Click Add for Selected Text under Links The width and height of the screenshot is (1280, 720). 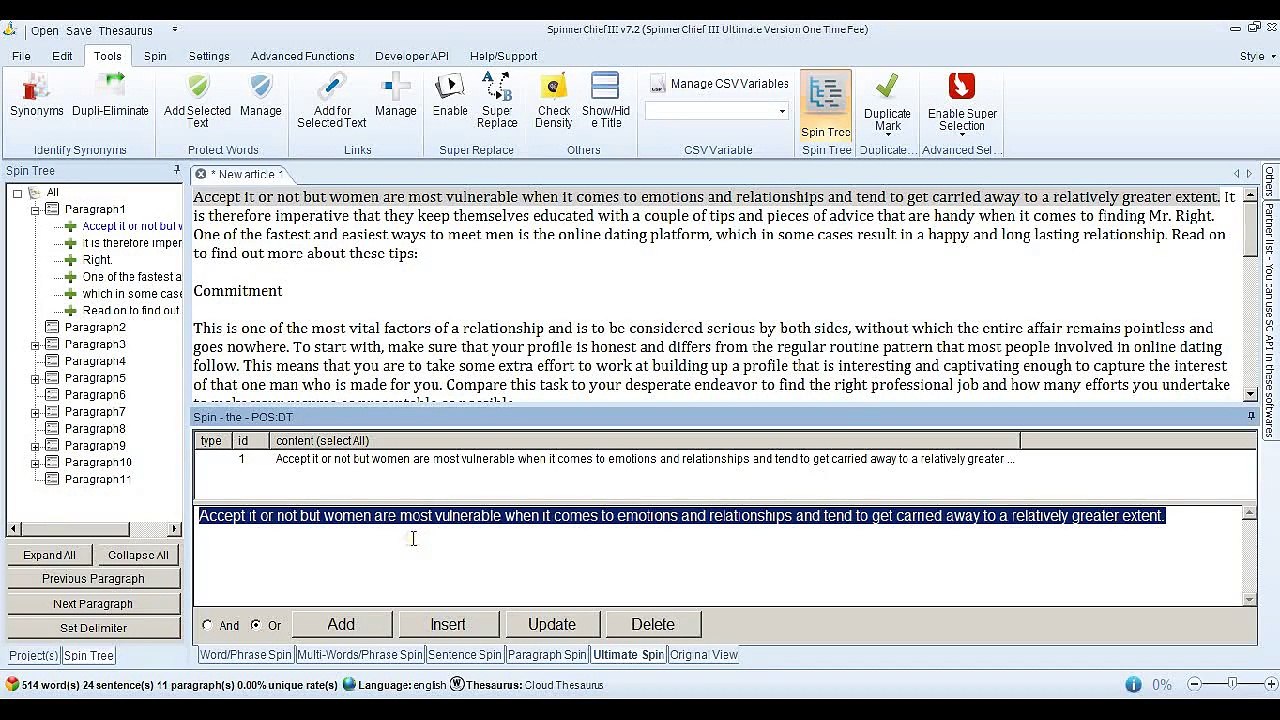332,100
